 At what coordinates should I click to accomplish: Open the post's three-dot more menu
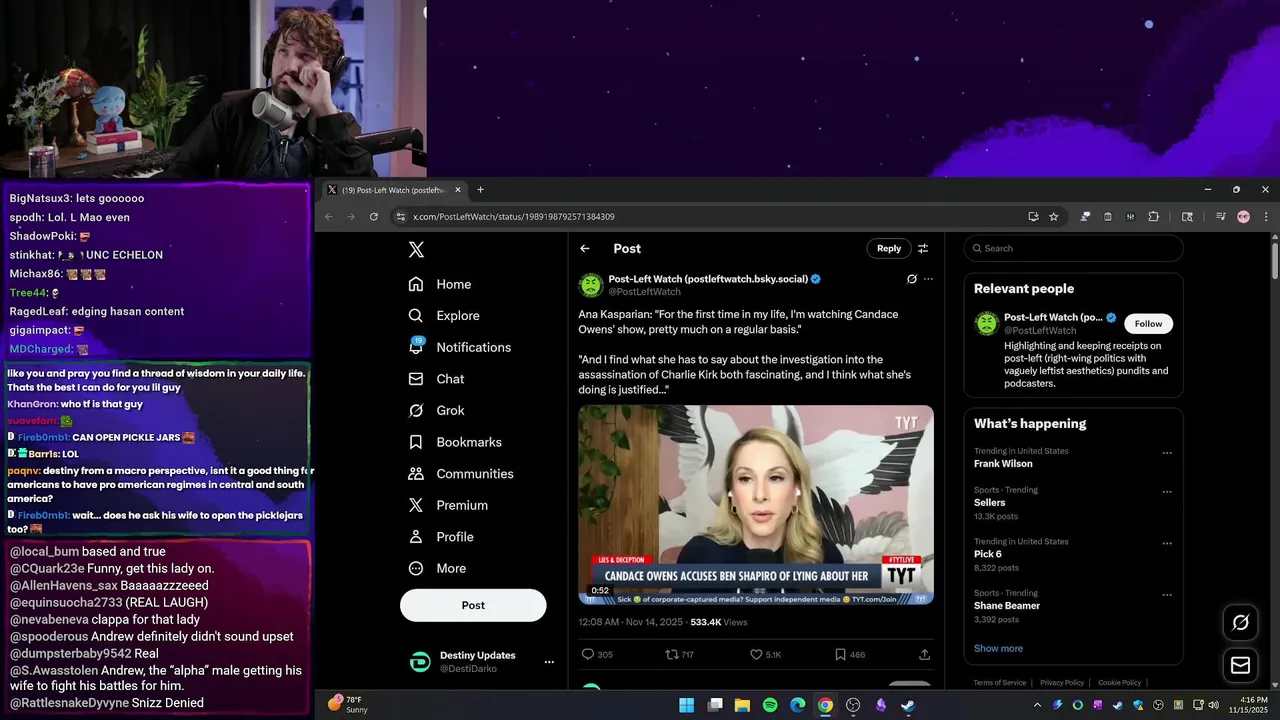pyautogui.click(x=928, y=279)
